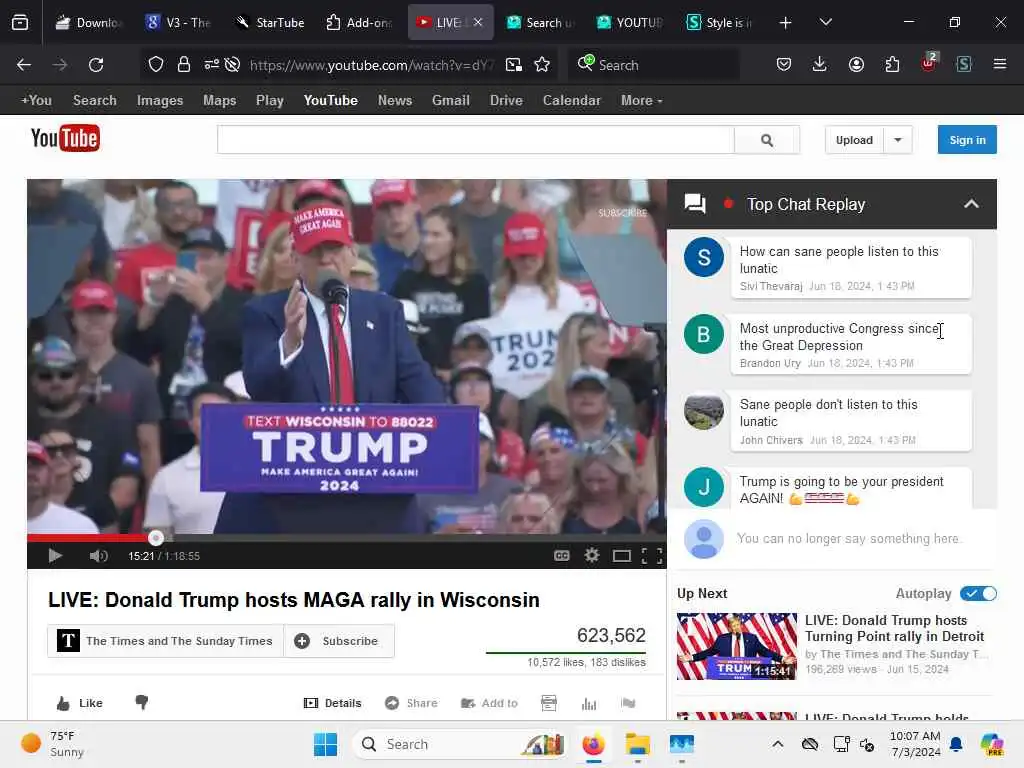Open Firefox tracking protection shield icon
The width and height of the screenshot is (1024, 768).
click(155, 65)
